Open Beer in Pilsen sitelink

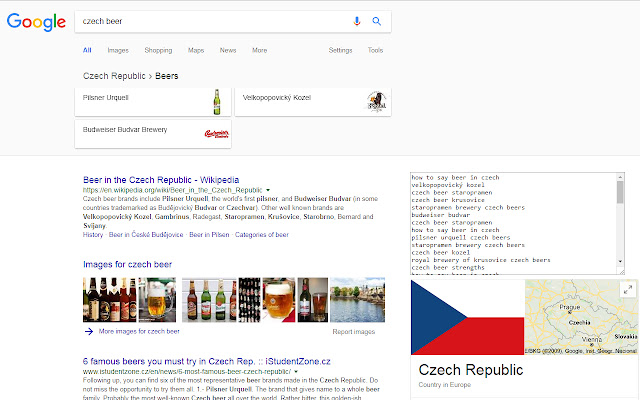pyautogui.click(x=209, y=235)
